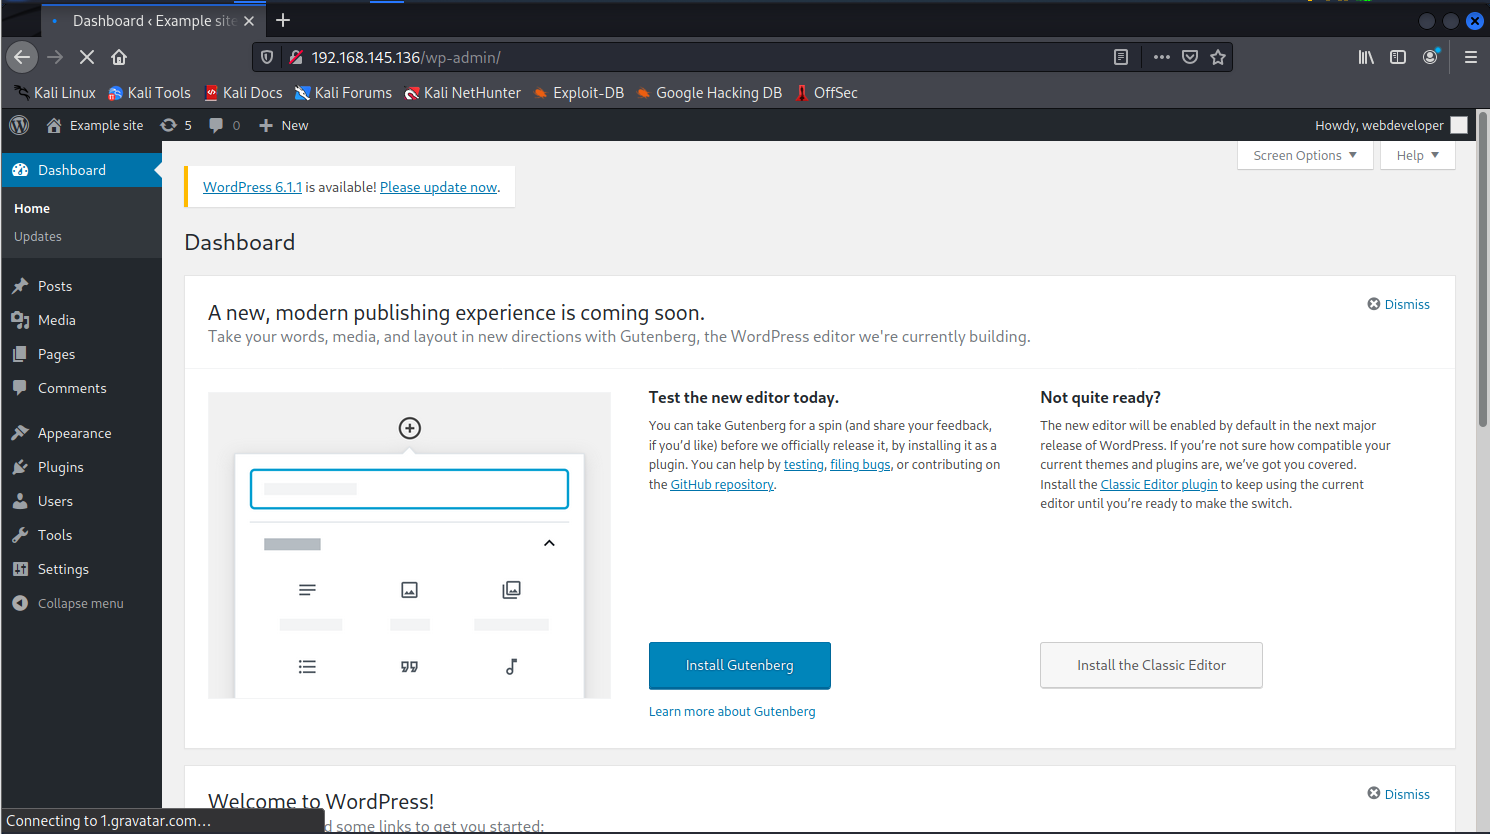Click the Save to Pocket icon
This screenshot has height=834, width=1490.
[x=1190, y=57]
